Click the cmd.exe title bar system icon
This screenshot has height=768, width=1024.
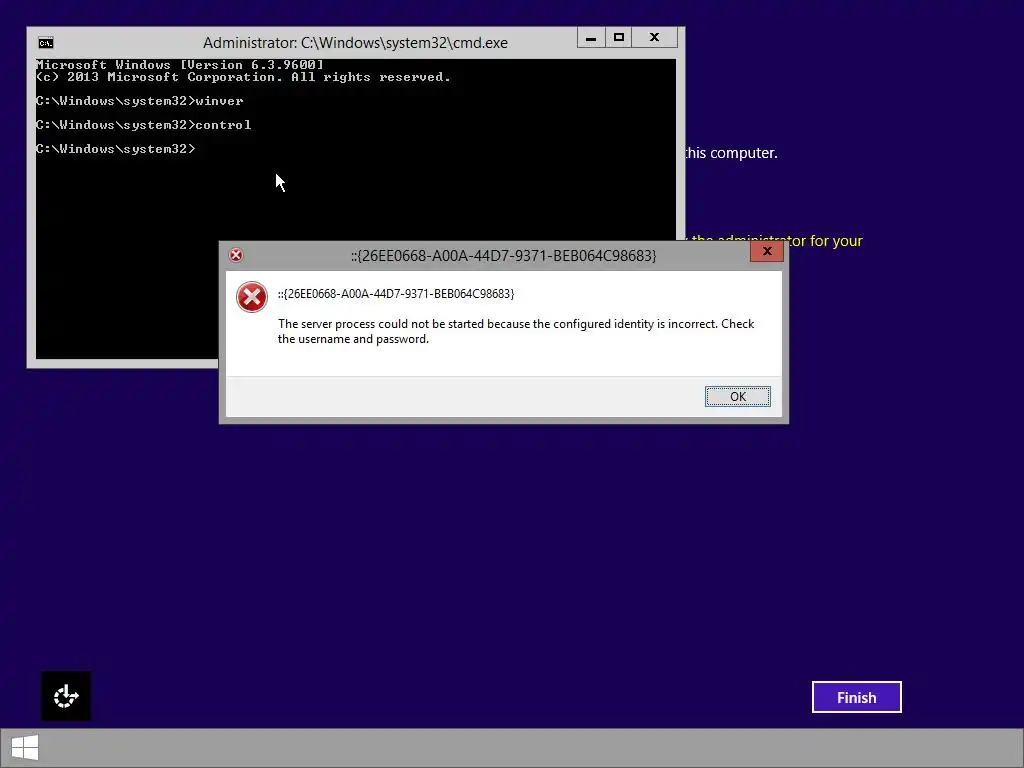(46, 43)
